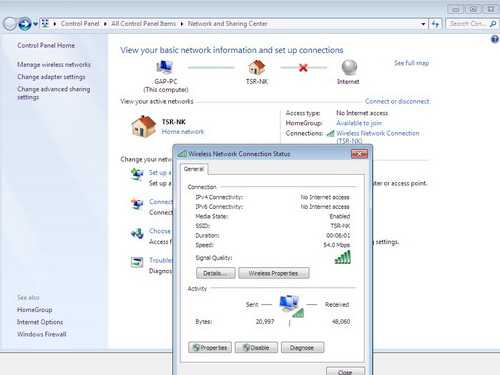The width and height of the screenshot is (500, 375).
Task: Click the Media State Enabled value
Action: click(x=340, y=216)
